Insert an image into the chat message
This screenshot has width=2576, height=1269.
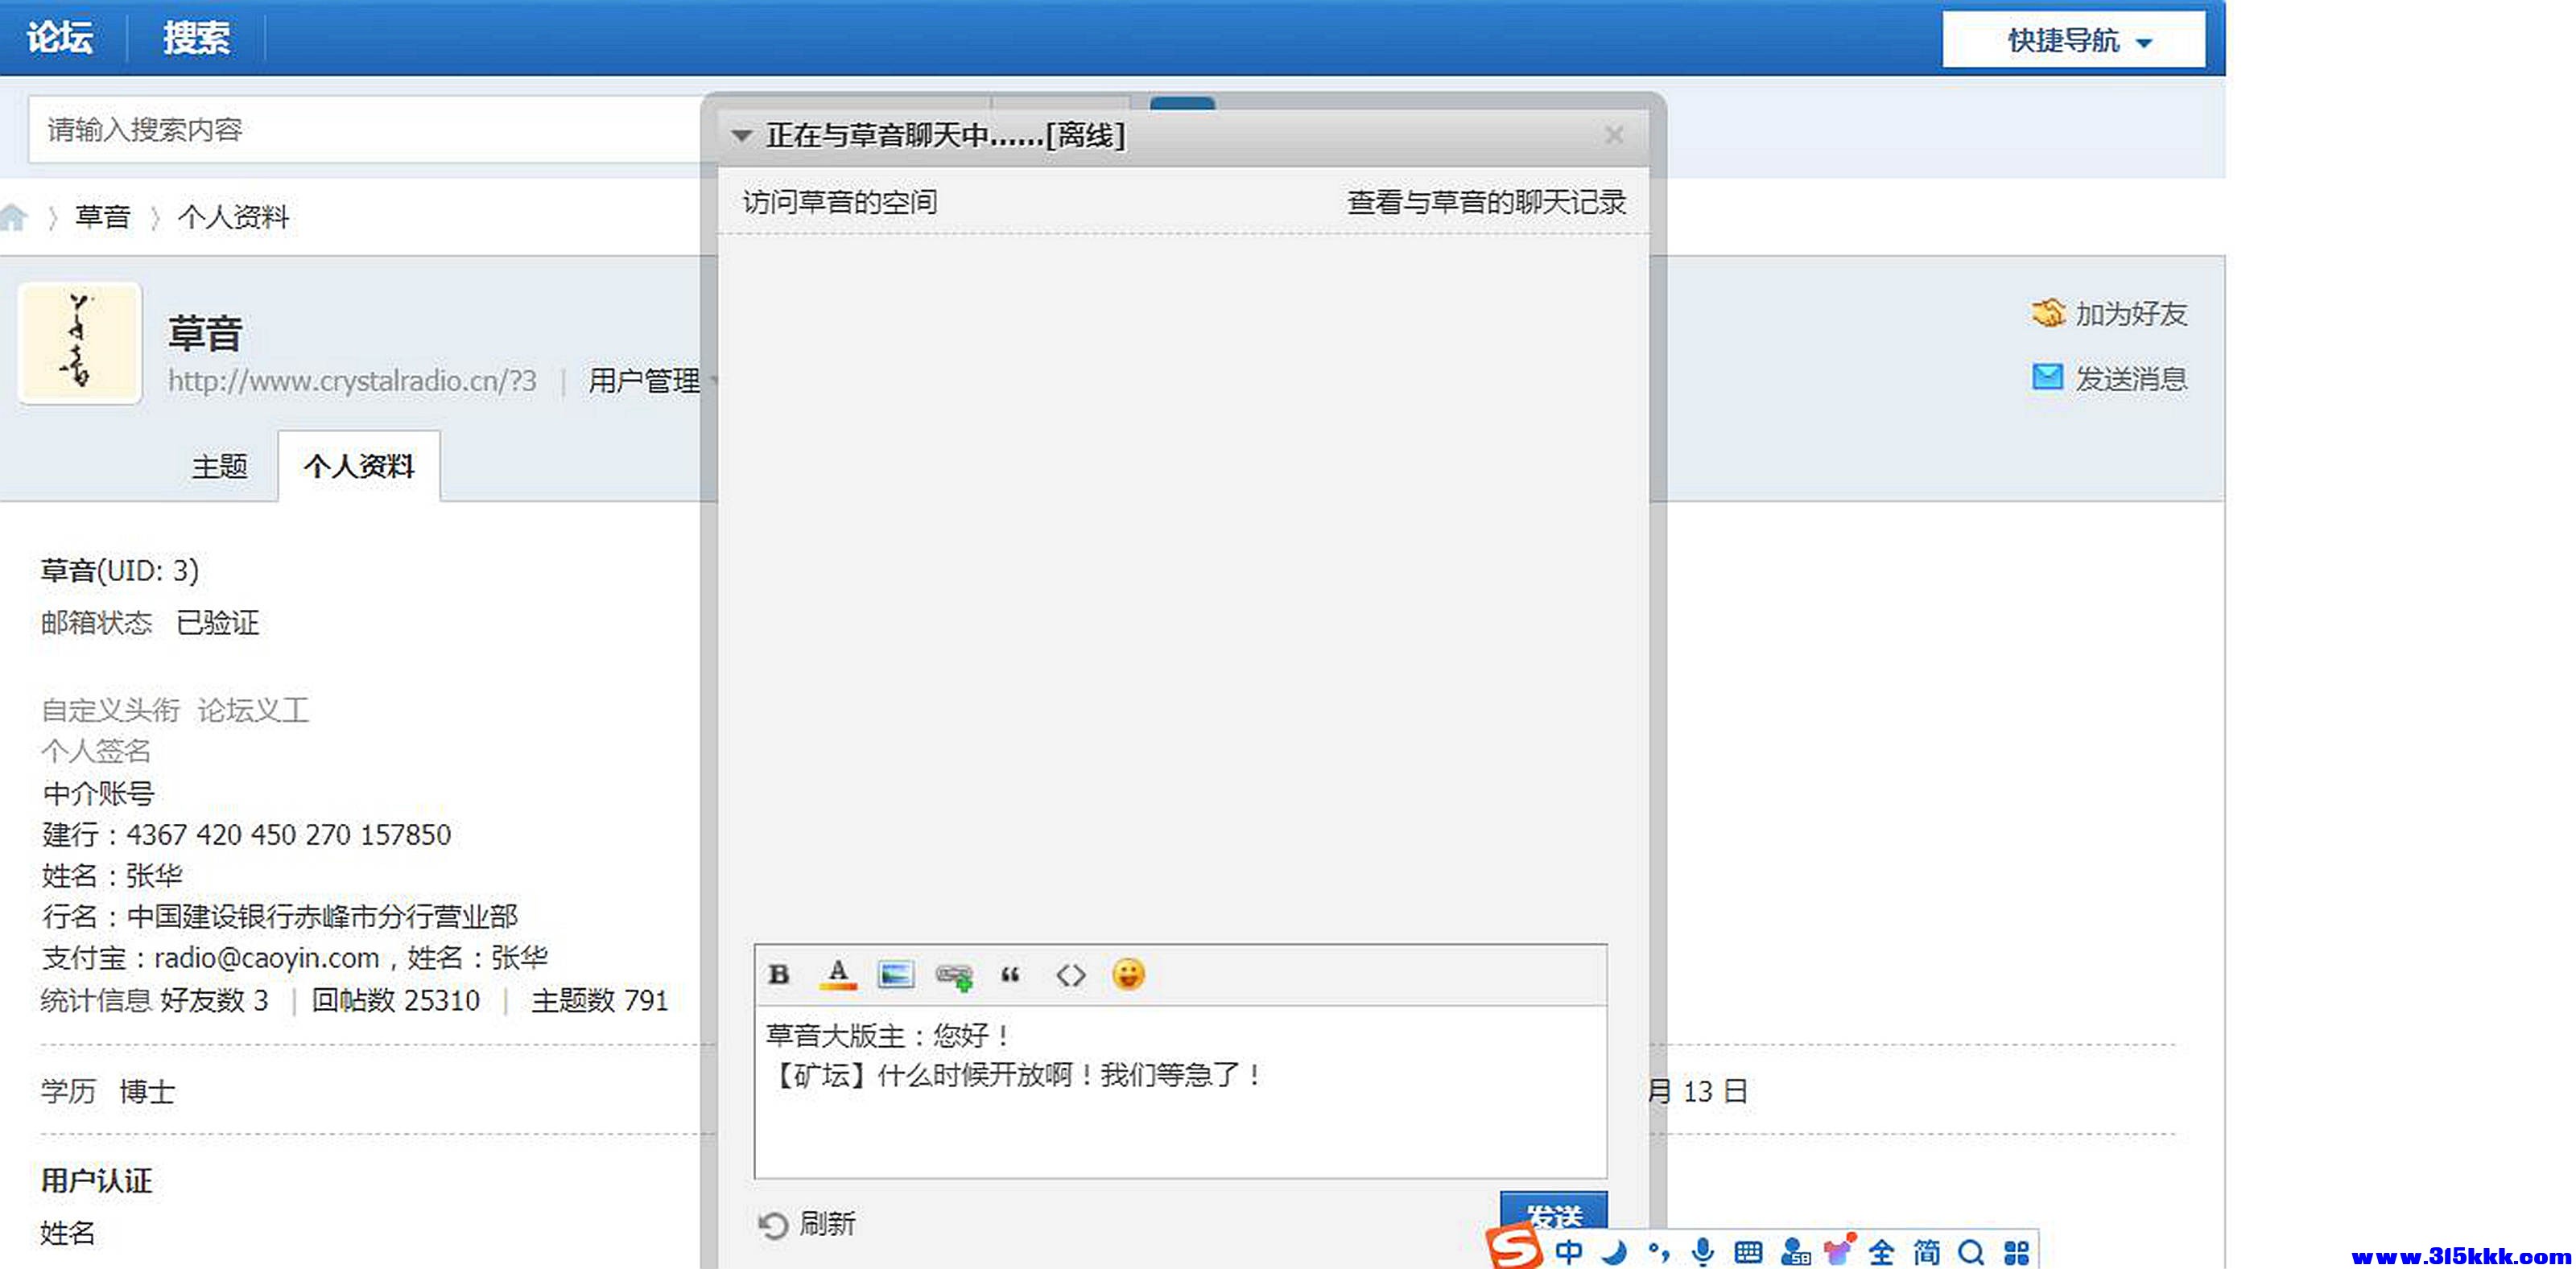(895, 975)
